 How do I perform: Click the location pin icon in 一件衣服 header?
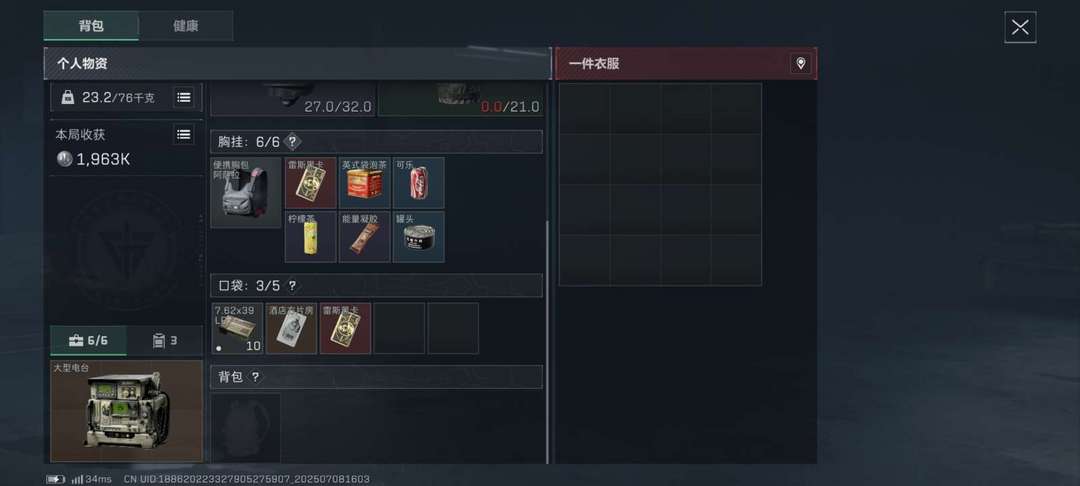800,64
